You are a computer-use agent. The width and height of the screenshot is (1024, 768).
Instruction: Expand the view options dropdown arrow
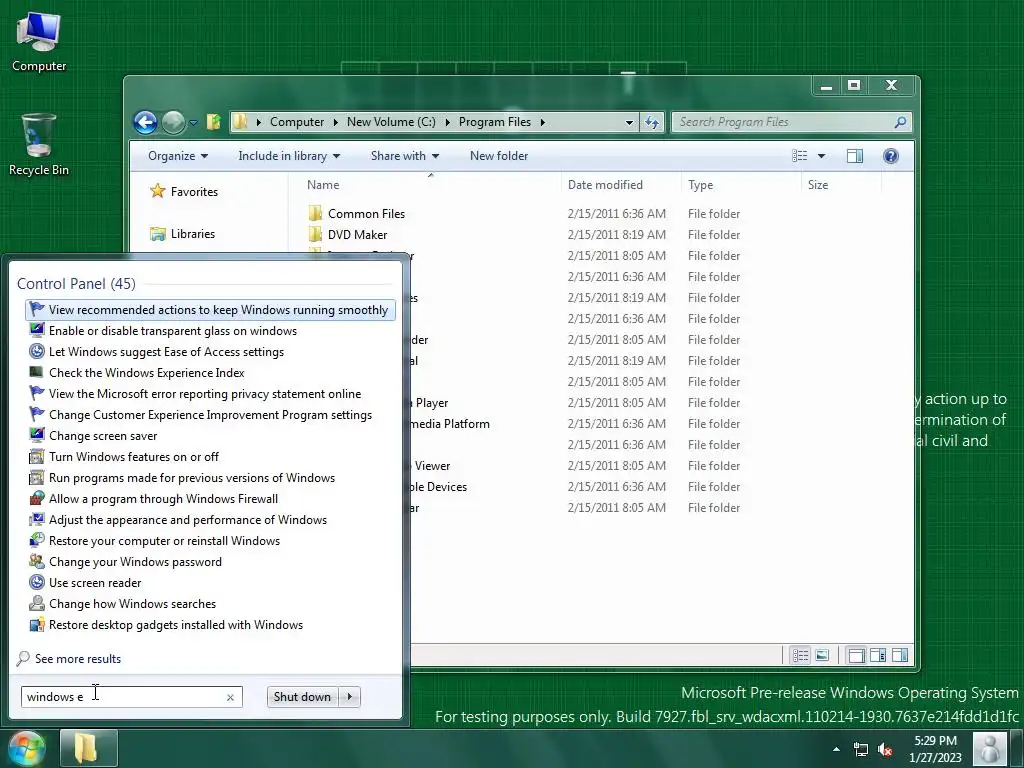822,156
